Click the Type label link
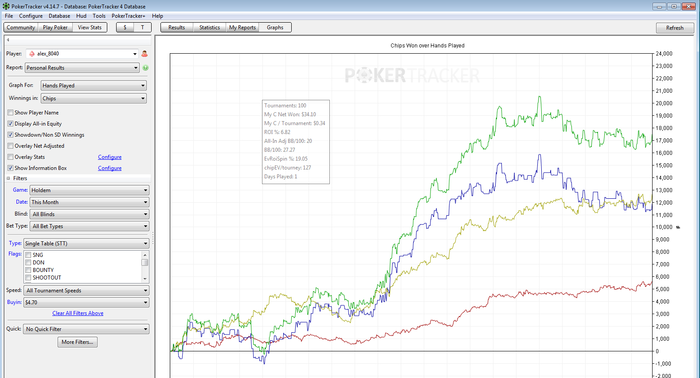700x378 pixels. (x=15, y=243)
